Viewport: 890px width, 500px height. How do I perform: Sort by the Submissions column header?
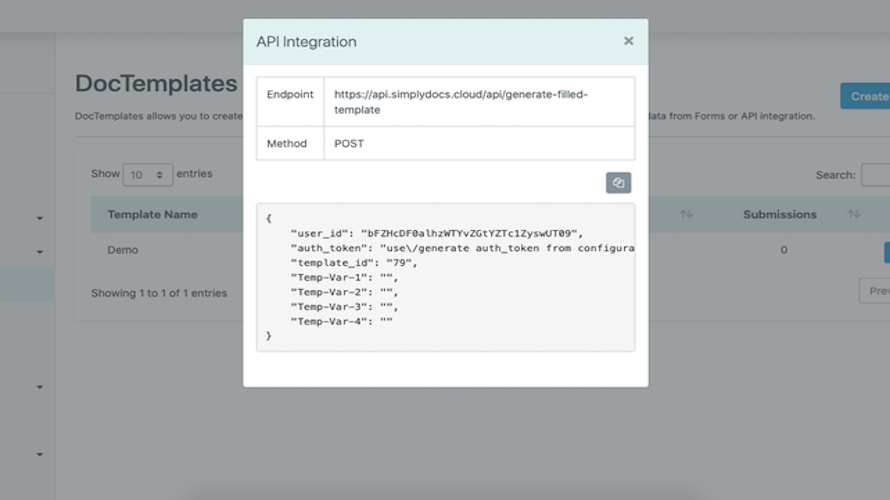pyautogui.click(x=779, y=214)
